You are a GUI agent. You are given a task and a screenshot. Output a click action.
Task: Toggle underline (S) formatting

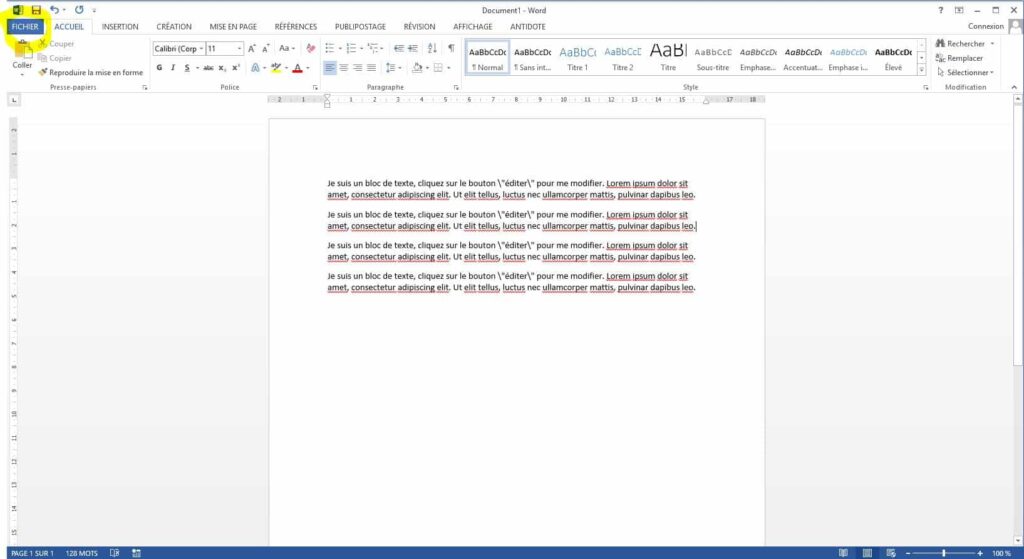[187, 68]
